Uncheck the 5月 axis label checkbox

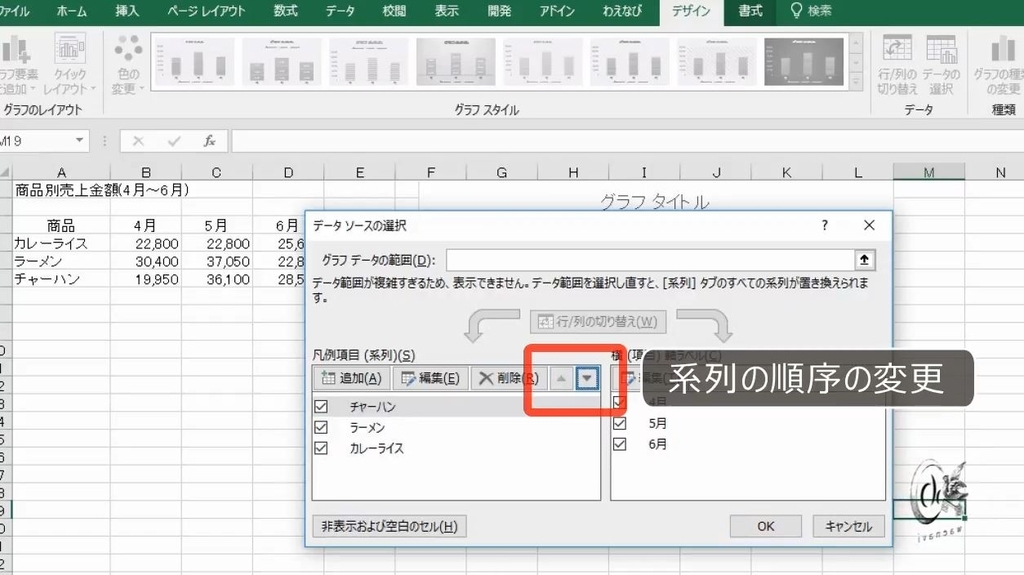click(x=620, y=423)
